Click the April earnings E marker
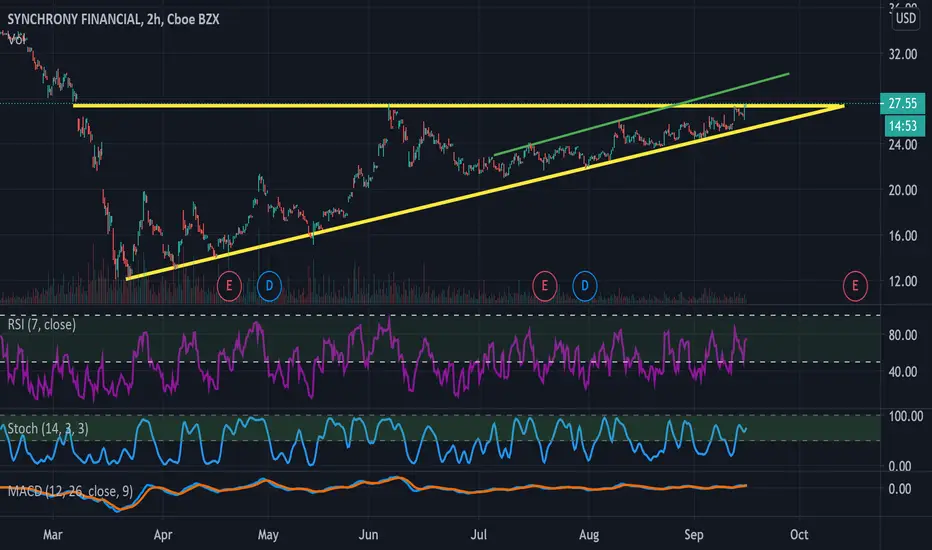 click(x=229, y=286)
